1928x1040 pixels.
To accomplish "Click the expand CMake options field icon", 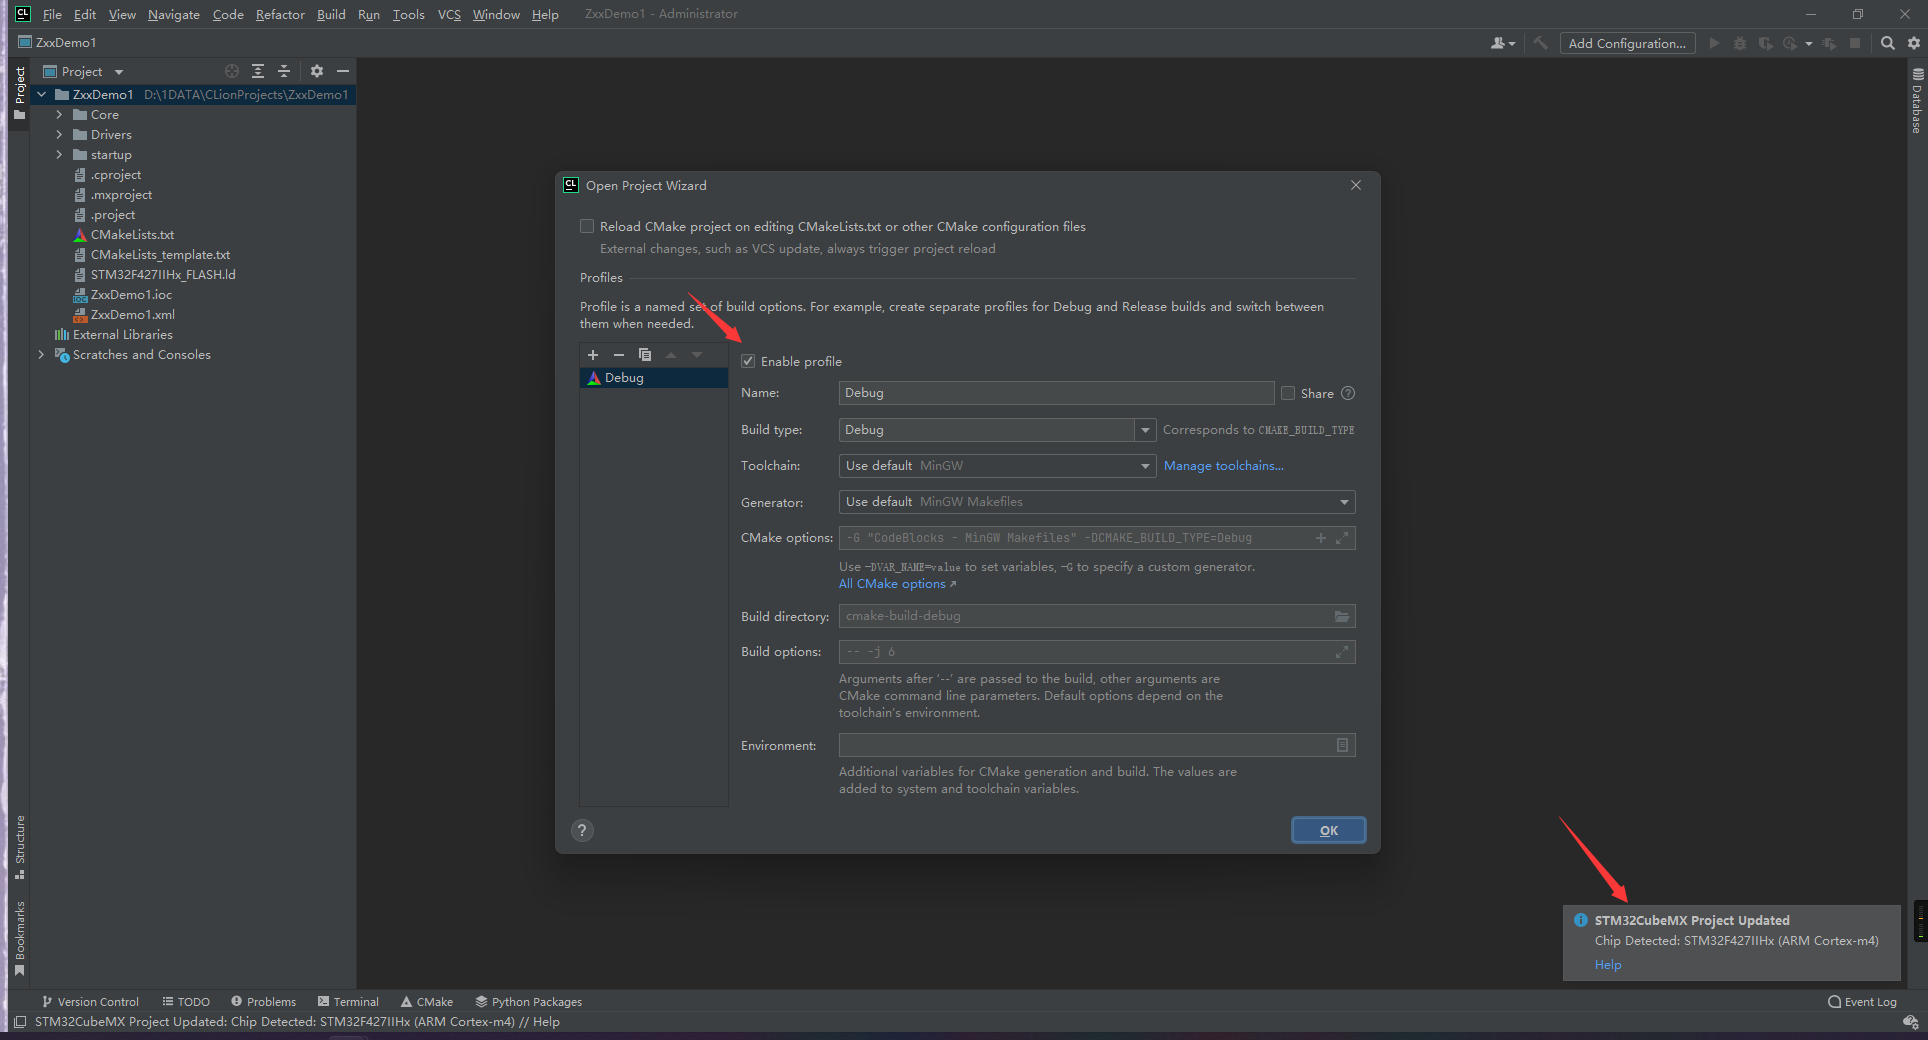I will coord(1342,538).
